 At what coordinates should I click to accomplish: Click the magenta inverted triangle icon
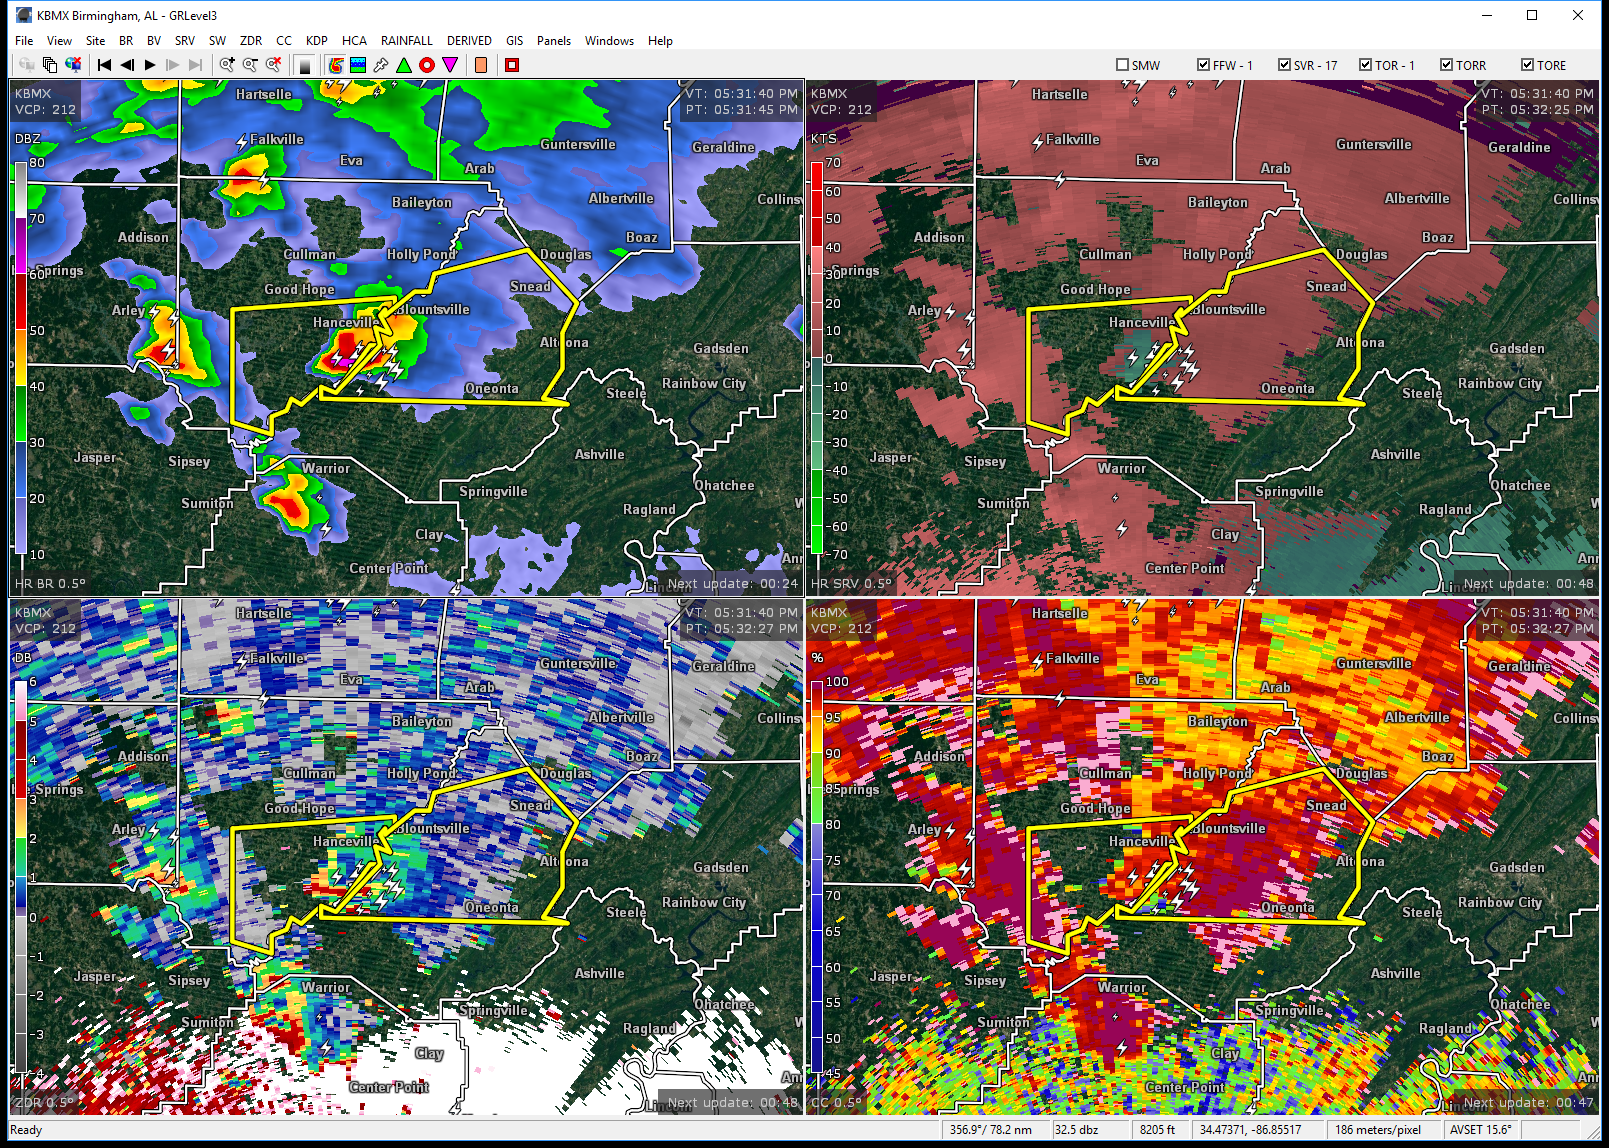tap(450, 65)
